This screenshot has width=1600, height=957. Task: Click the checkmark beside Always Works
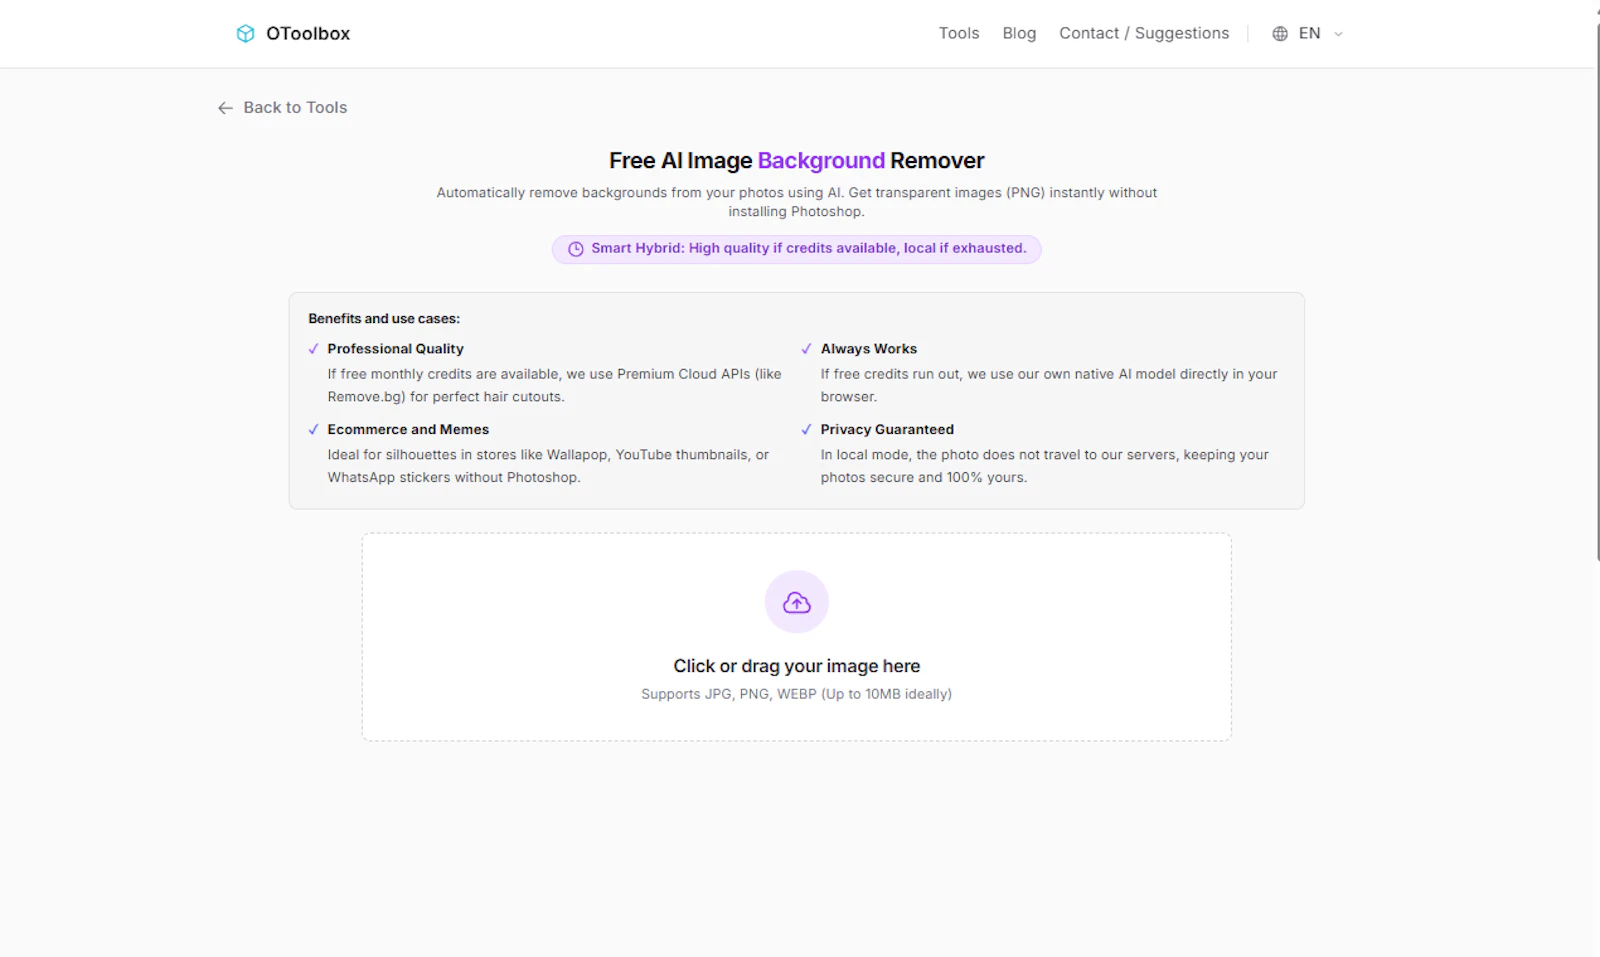(x=806, y=349)
